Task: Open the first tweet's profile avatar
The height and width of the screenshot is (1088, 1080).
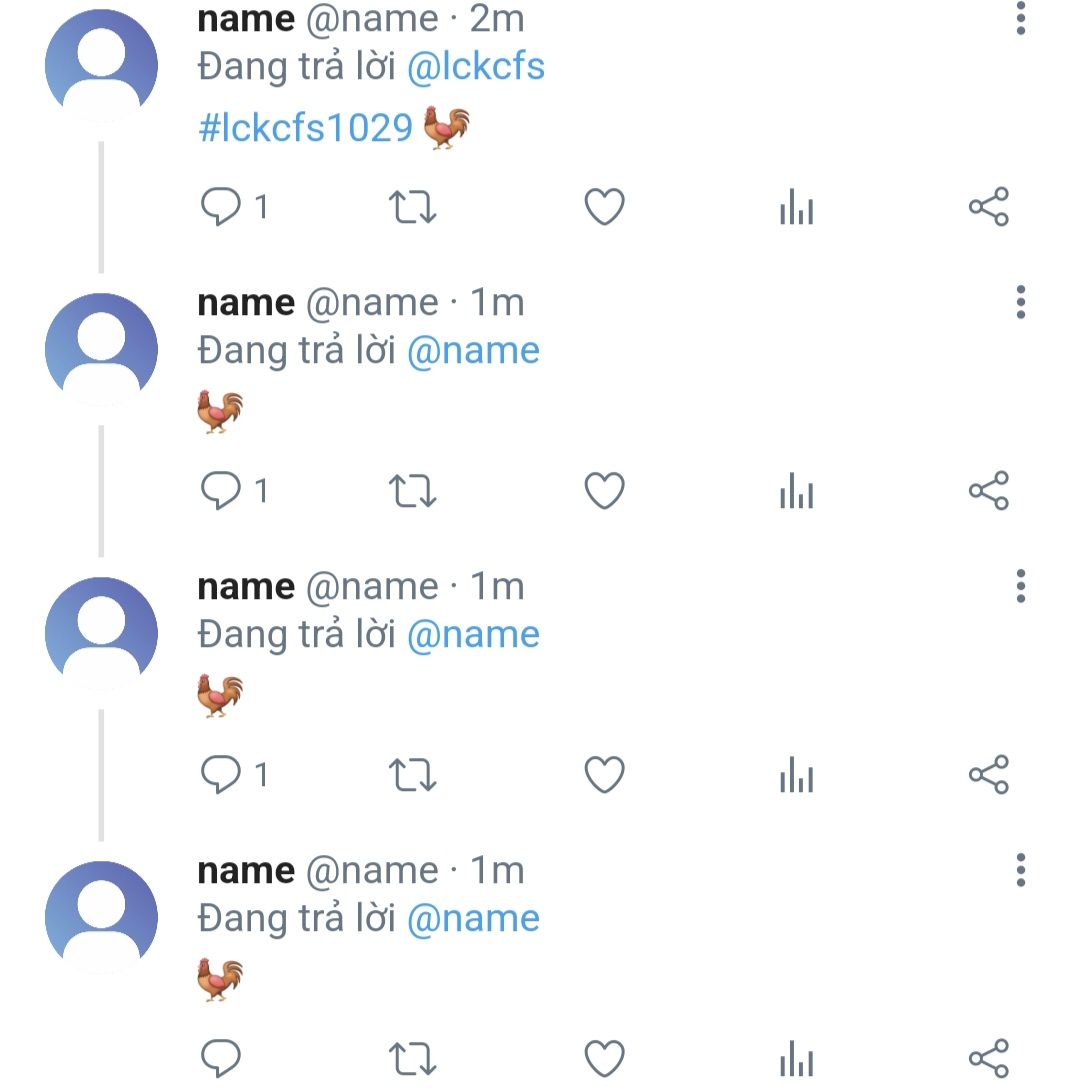Action: [101, 65]
